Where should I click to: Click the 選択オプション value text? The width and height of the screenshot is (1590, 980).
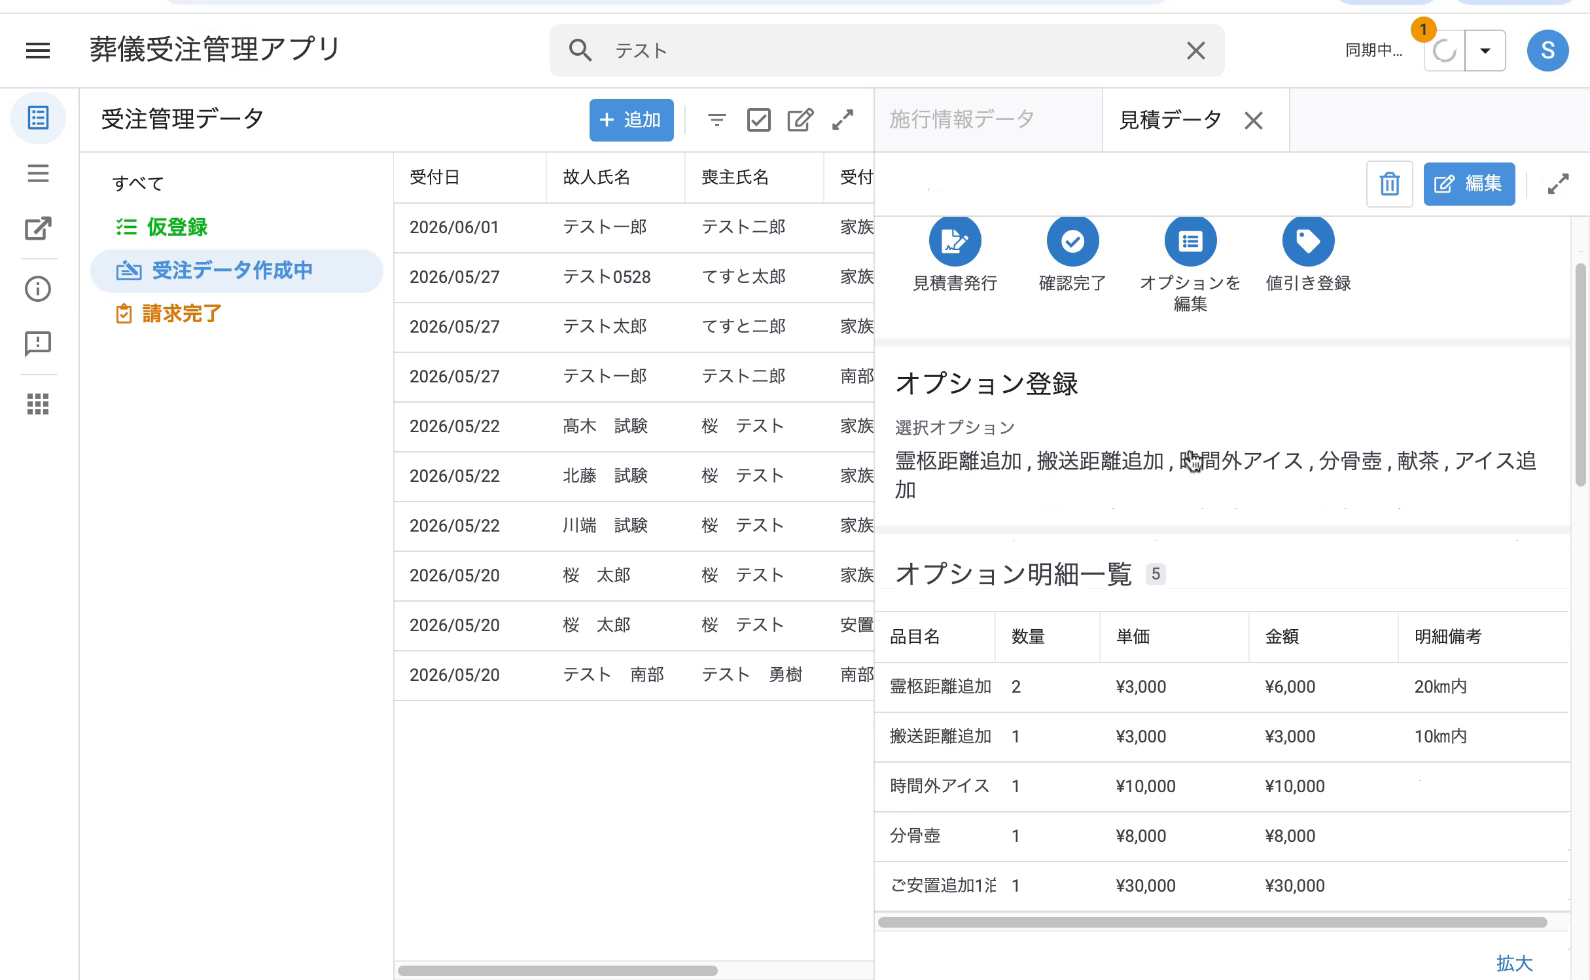[x=1215, y=475]
